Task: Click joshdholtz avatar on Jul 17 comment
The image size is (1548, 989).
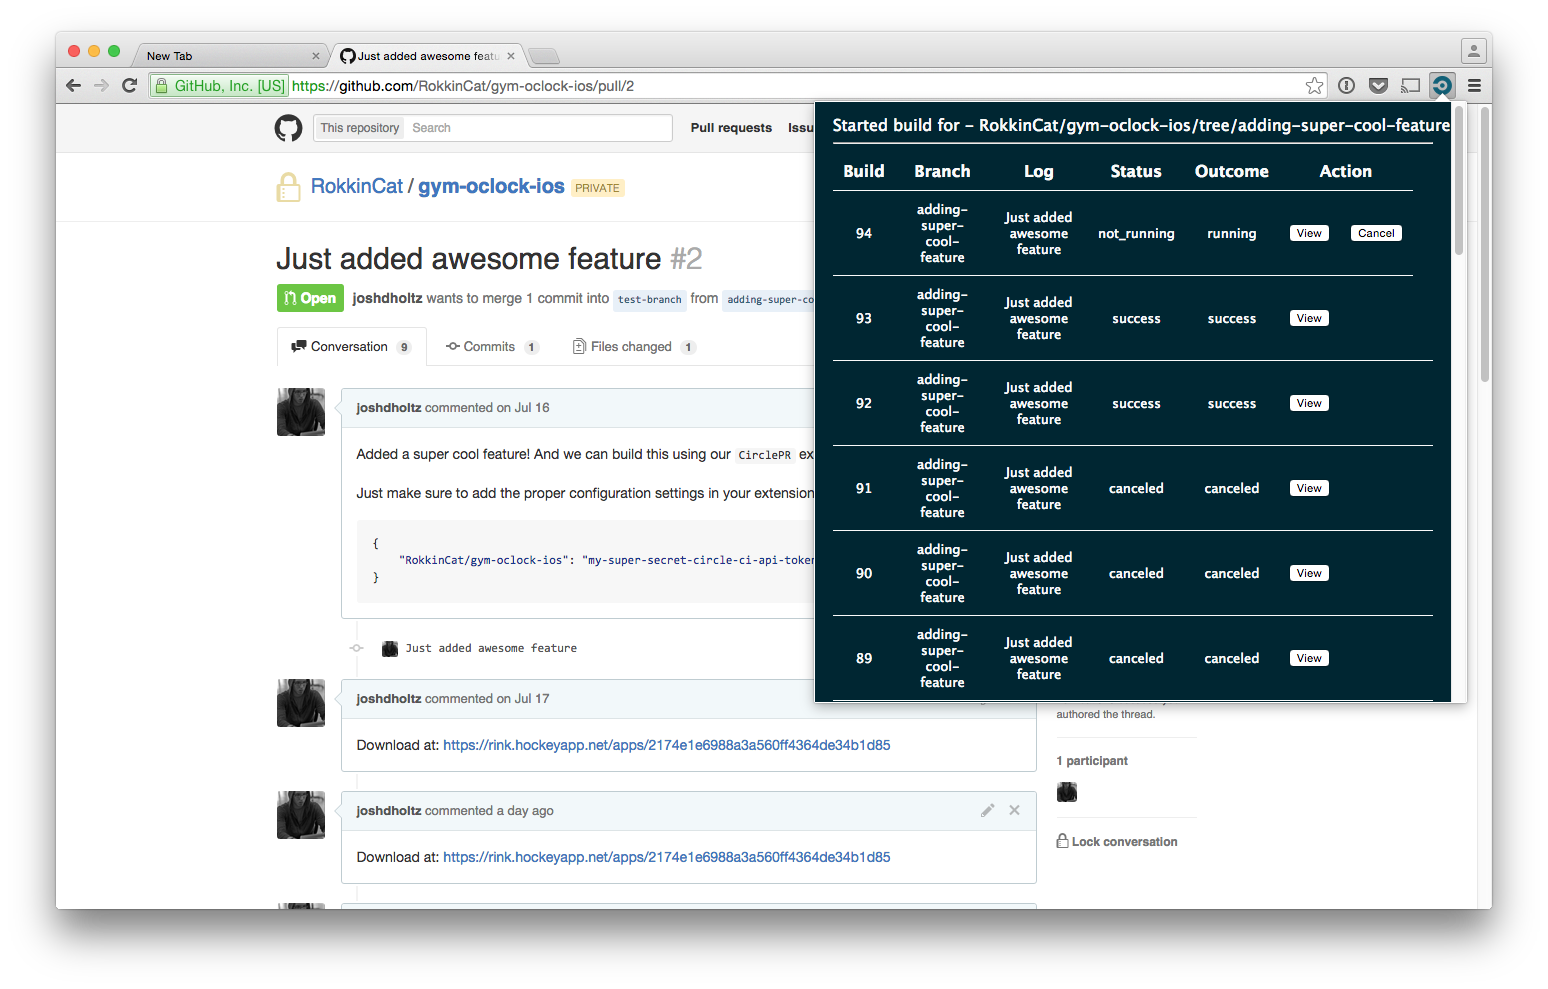Action: [x=301, y=703]
